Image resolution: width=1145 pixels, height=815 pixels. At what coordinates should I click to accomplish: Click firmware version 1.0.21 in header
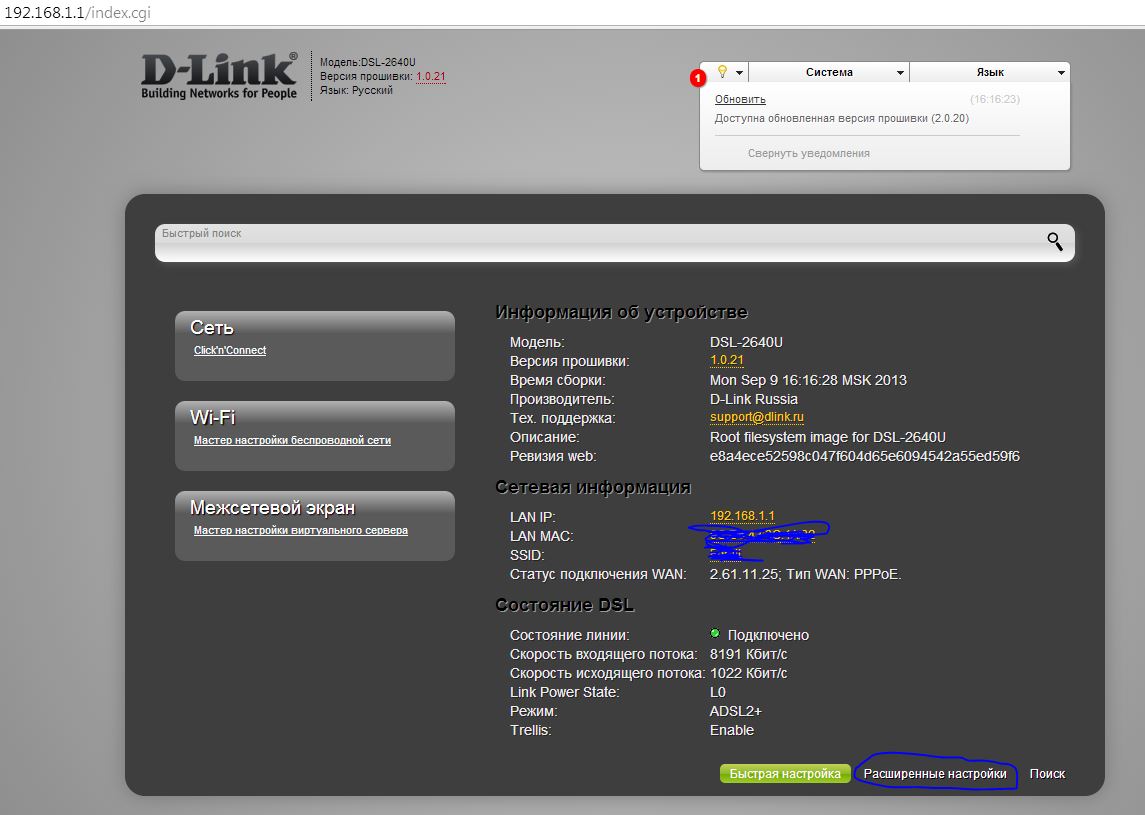coord(431,76)
